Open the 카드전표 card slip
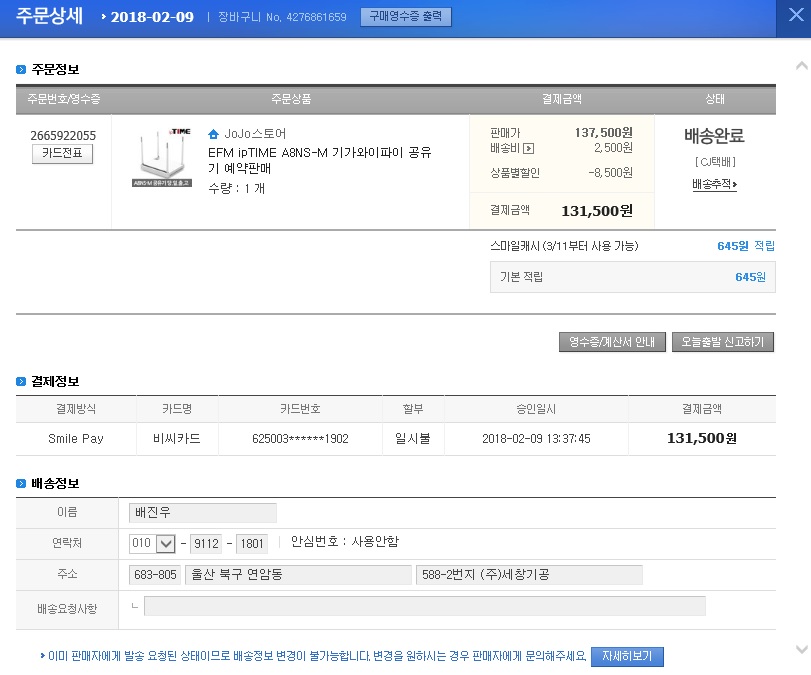The image size is (811, 675). (62, 153)
